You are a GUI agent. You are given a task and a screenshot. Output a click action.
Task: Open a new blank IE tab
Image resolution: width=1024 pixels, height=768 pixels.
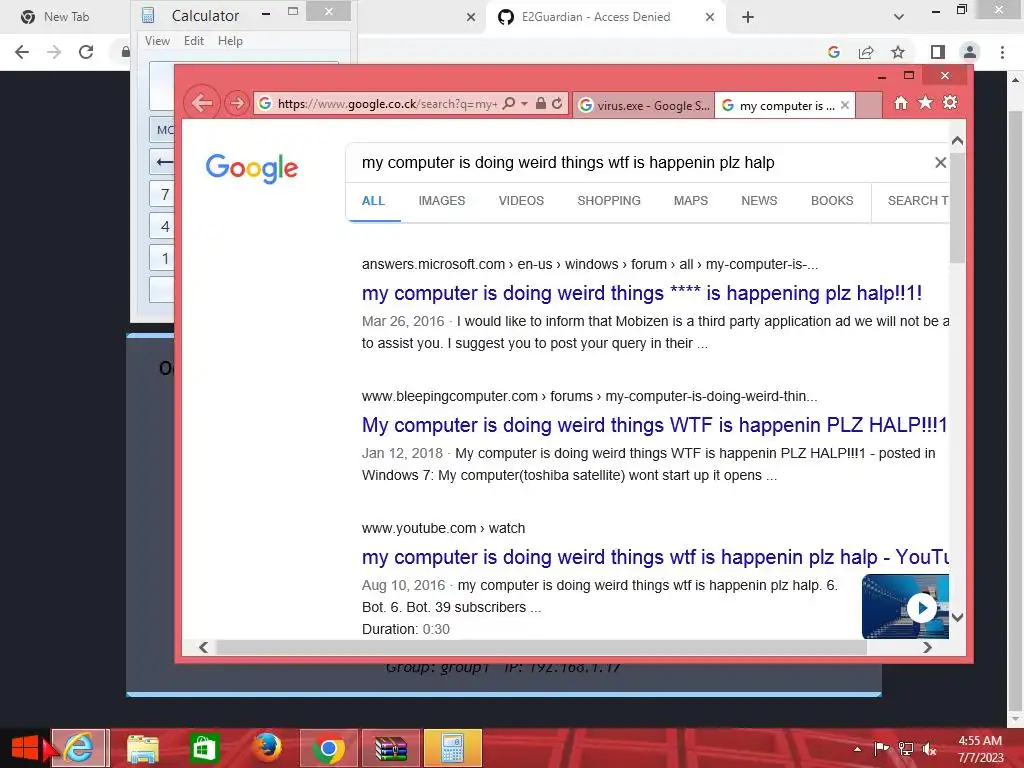(x=869, y=105)
